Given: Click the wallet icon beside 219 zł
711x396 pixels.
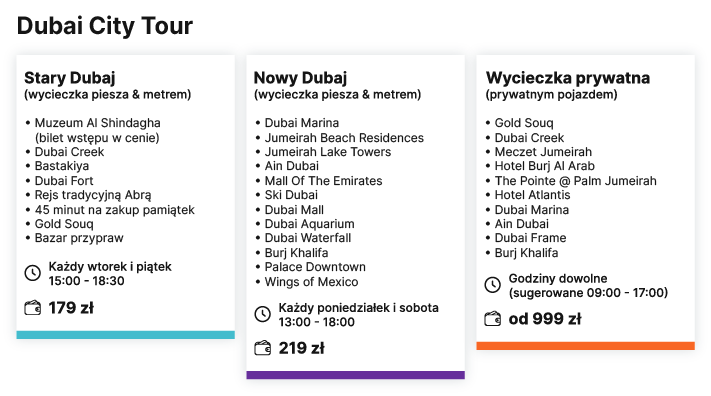Looking at the screenshot, I should click(x=263, y=348).
